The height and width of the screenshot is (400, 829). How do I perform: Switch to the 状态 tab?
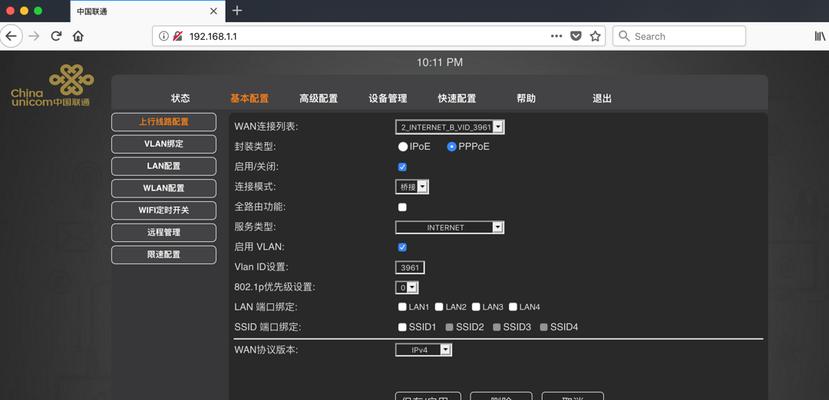pyautogui.click(x=180, y=98)
